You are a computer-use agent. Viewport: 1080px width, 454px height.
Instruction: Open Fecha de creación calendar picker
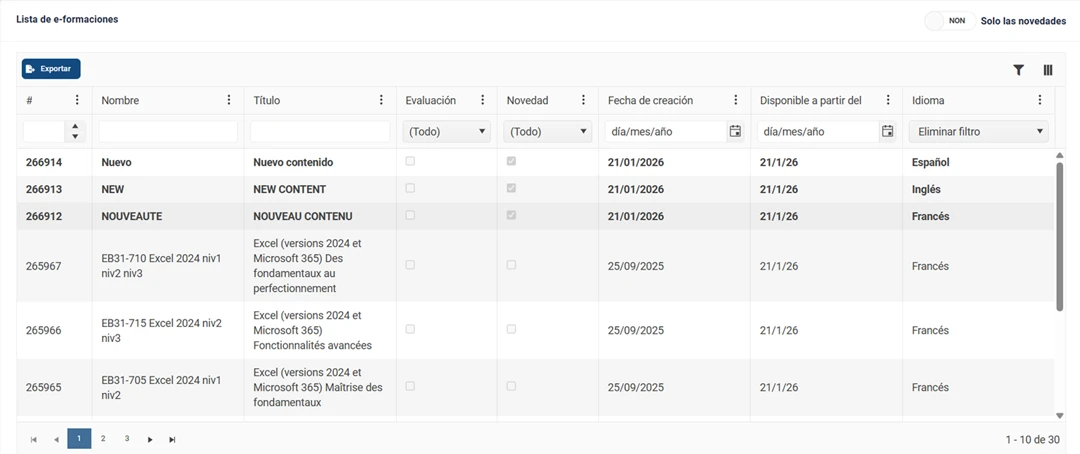pyautogui.click(x=735, y=131)
